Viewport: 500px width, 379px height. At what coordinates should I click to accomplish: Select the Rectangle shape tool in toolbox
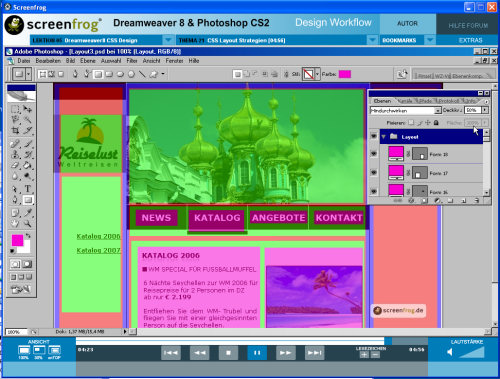coord(28,200)
